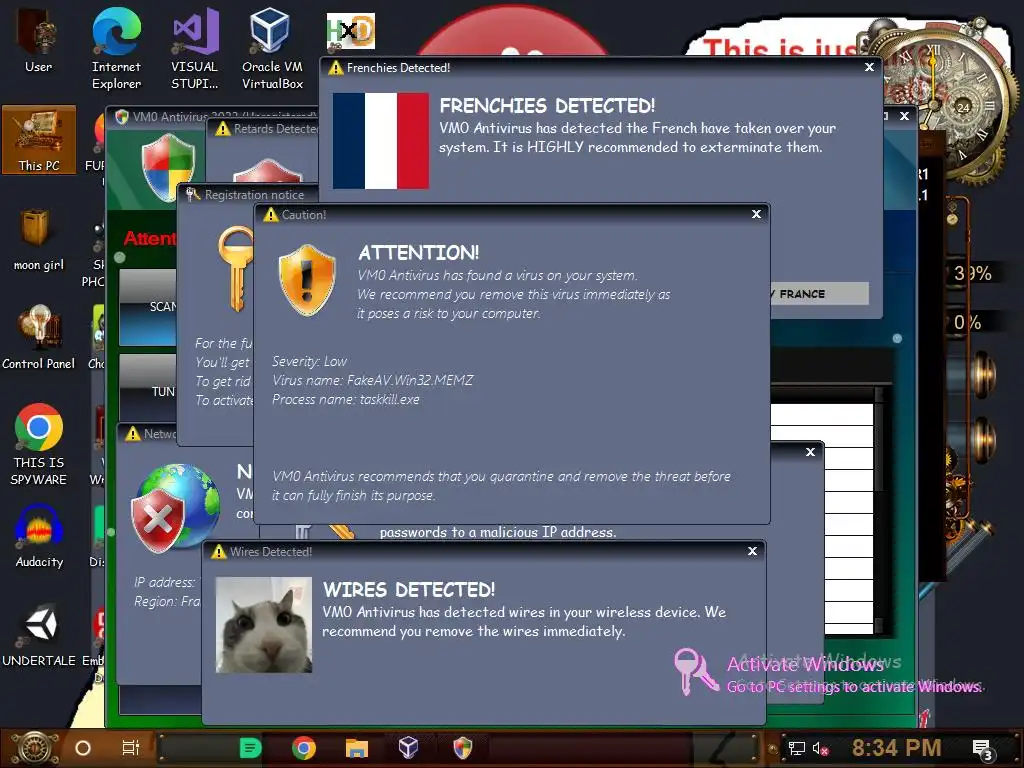This screenshot has width=1024, height=768.
Task: Open the Control Panel desktop icon
Action: click(39, 337)
